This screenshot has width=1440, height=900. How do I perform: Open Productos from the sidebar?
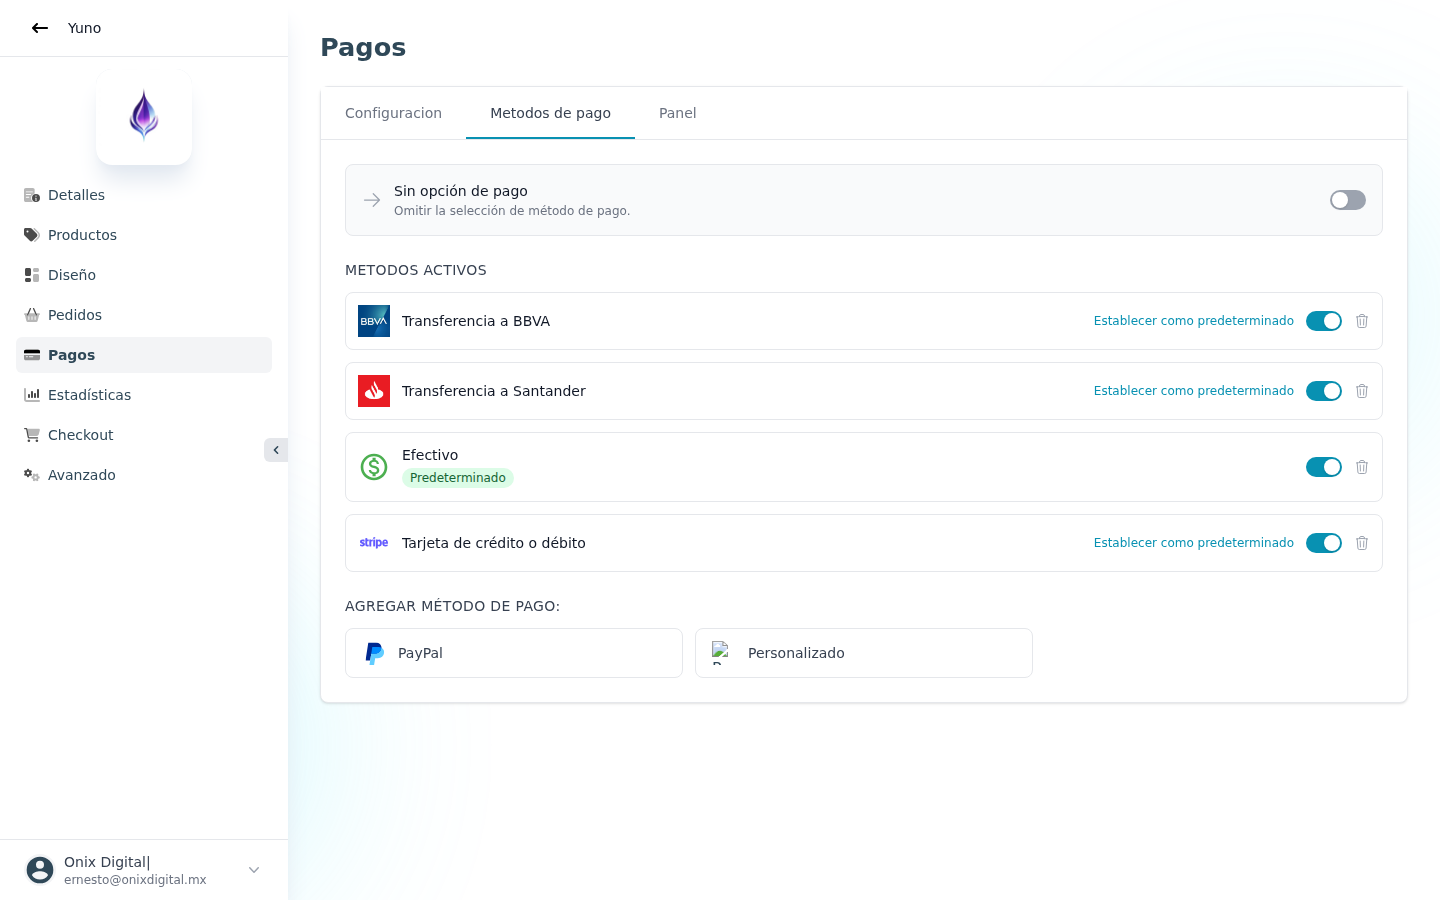click(x=31, y=235)
